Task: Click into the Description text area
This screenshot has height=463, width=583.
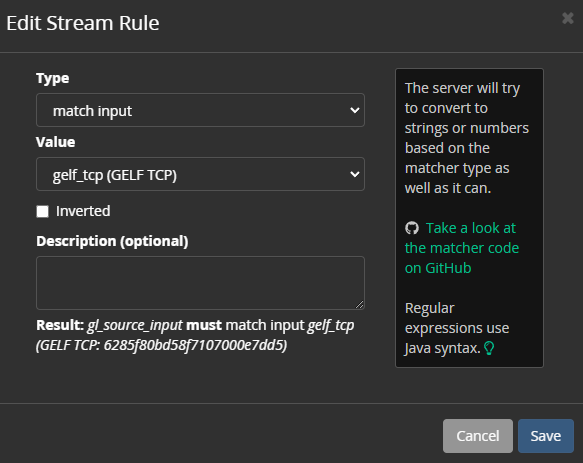Action: click(200, 283)
